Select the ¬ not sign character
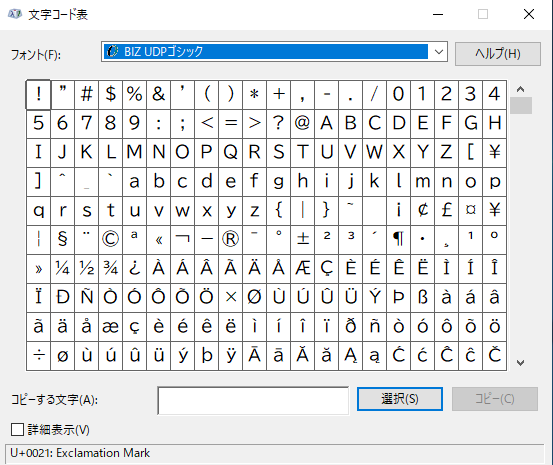This screenshot has width=553, height=465. click(183, 240)
